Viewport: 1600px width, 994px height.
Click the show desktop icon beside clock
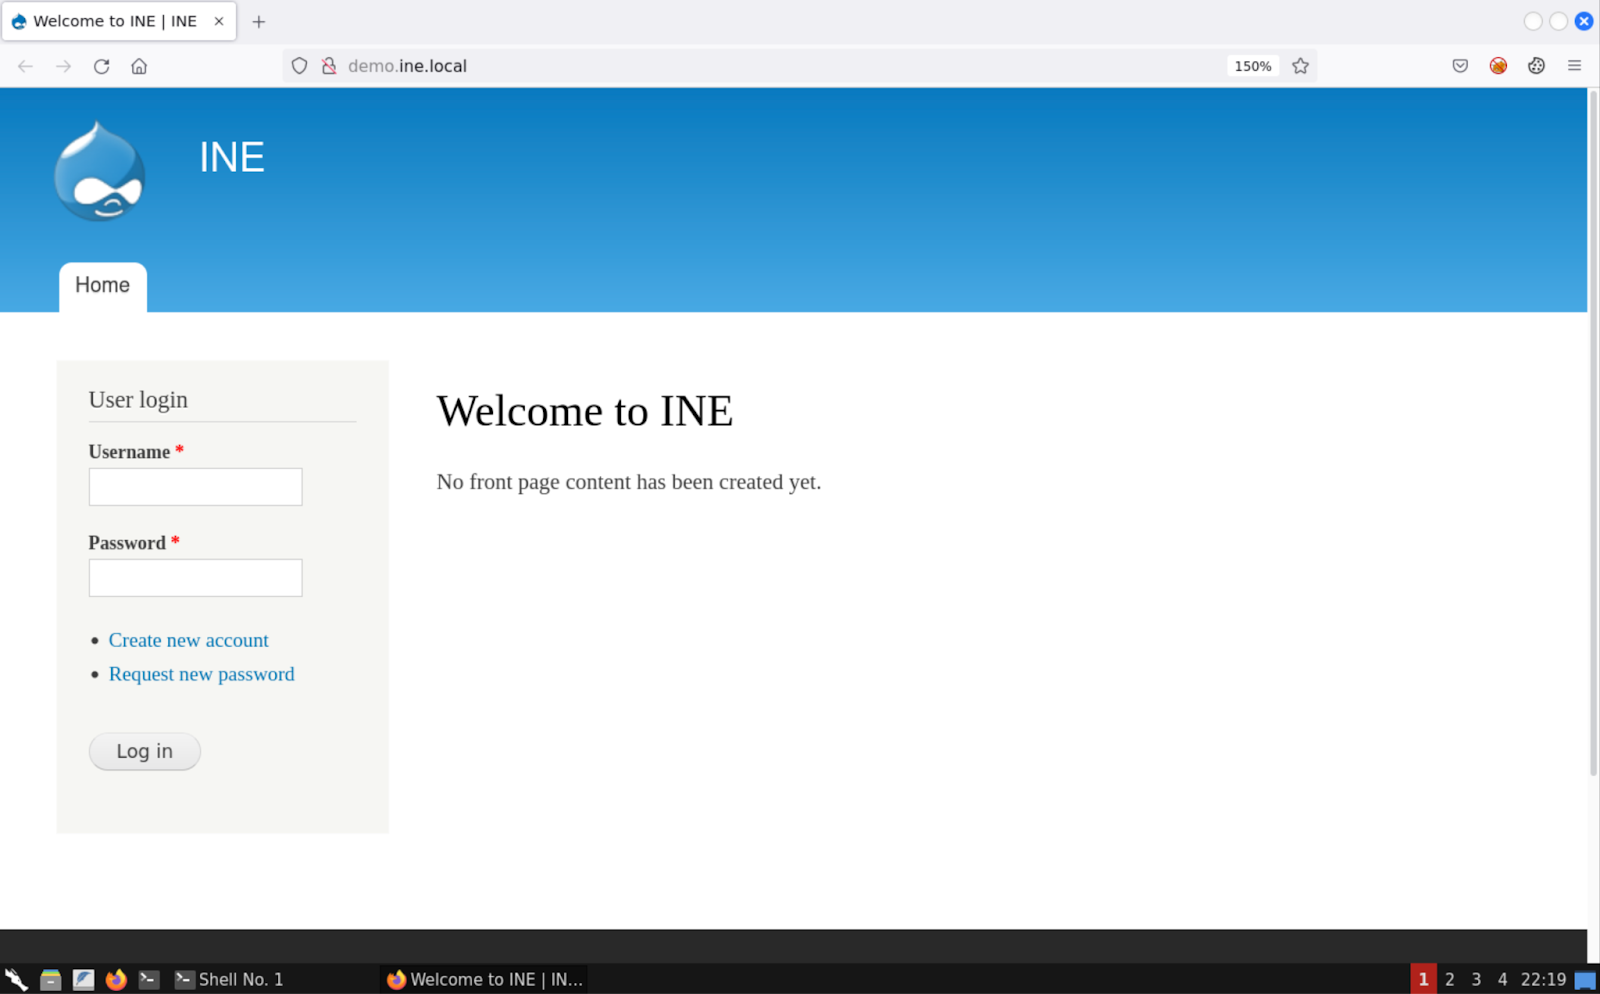point(1585,979)
